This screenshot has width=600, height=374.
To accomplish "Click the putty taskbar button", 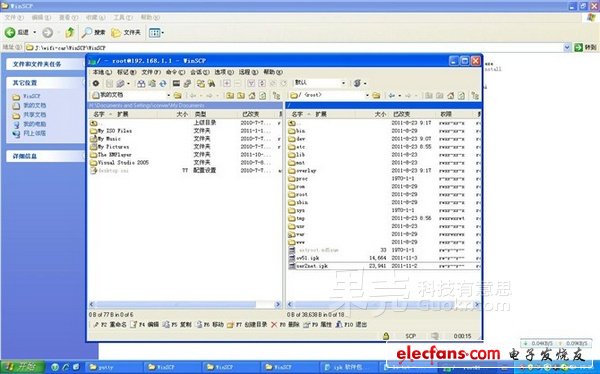I will coord(114,367).
